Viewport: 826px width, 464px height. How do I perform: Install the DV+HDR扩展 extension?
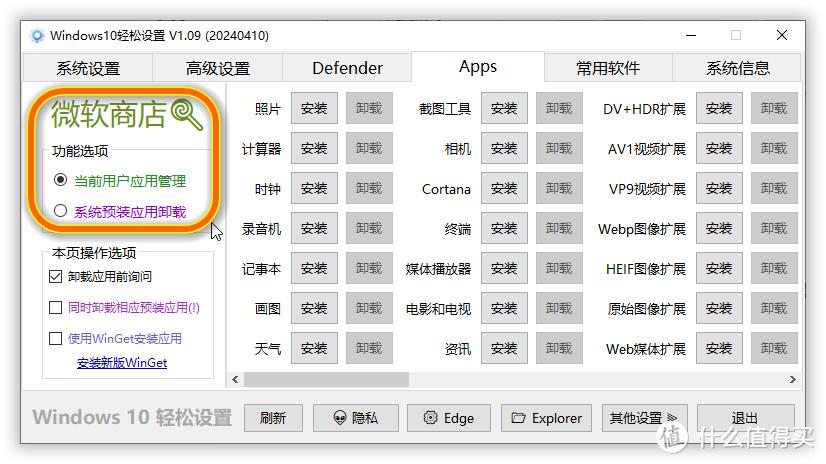719,108
